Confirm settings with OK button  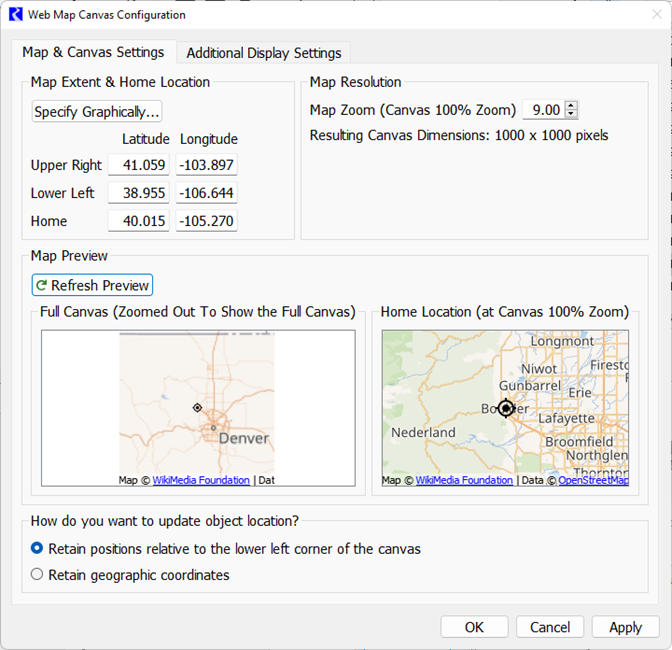point(474,627)
